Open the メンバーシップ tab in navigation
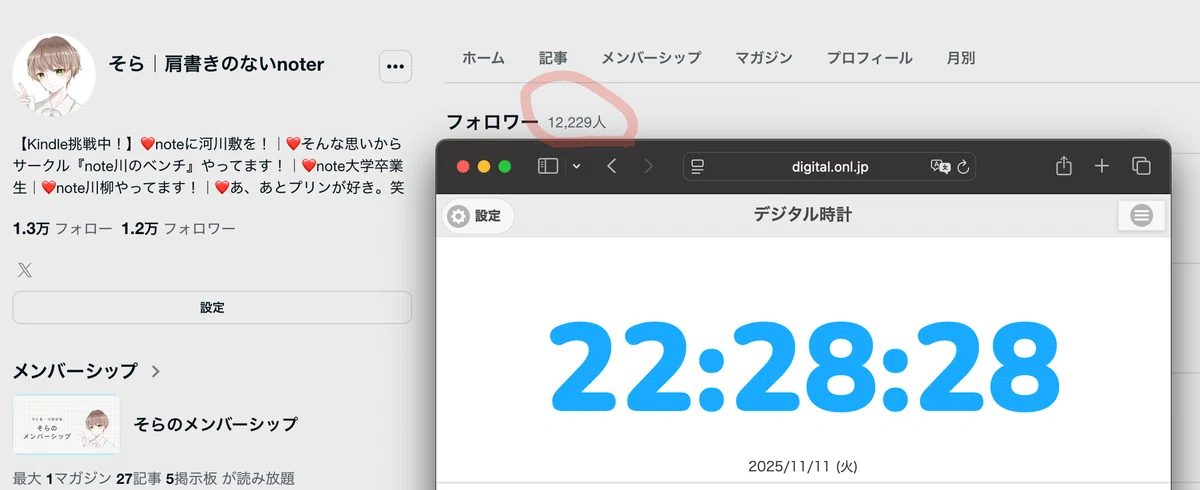The width and height of the screenshot is (1200, 490). point(651,58)
